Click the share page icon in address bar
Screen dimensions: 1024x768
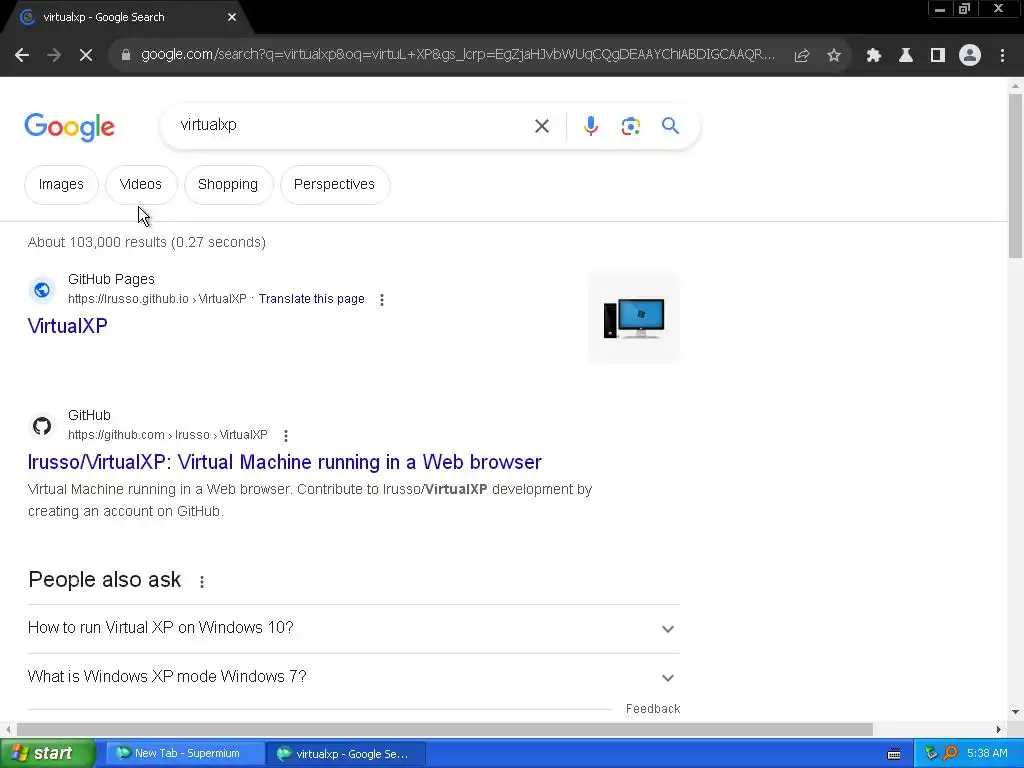(802, 56)
